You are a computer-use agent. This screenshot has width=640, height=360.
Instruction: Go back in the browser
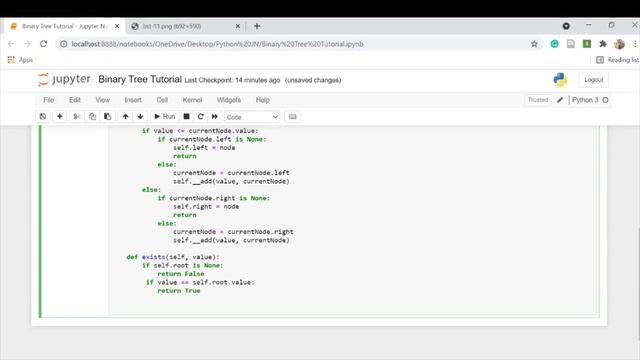click(11, 44)
